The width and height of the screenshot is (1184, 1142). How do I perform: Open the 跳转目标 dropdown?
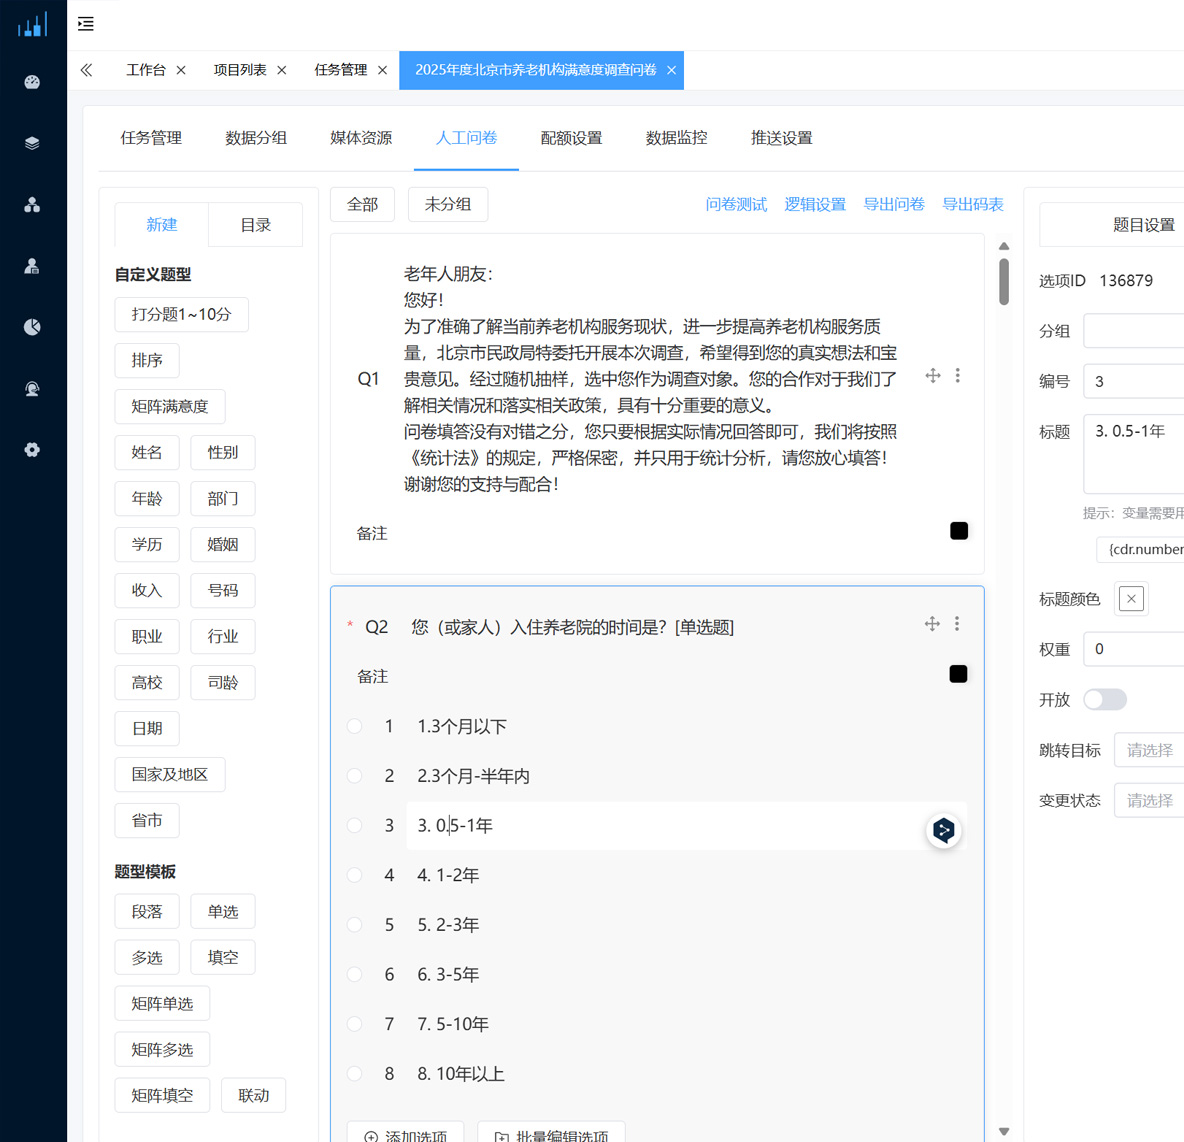[x=1148, y=750]
